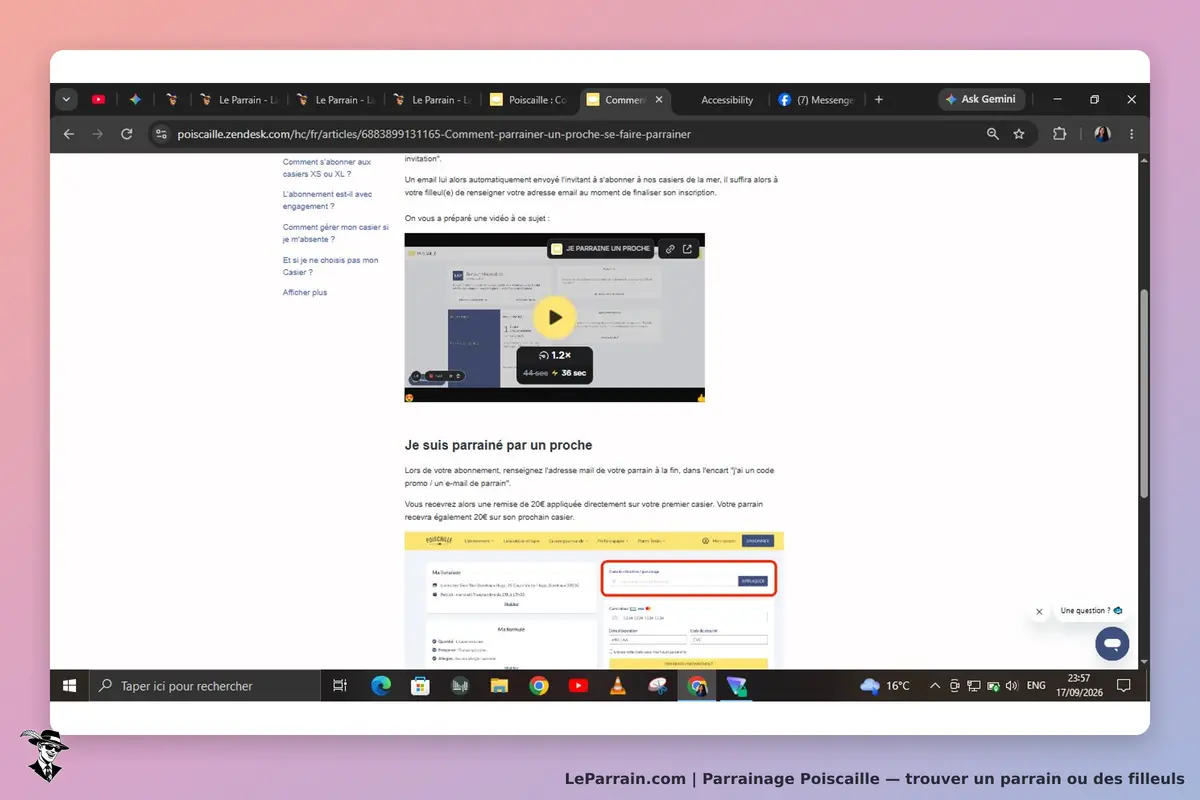Open the Zendesk chat widget button

coord(1112,643)
